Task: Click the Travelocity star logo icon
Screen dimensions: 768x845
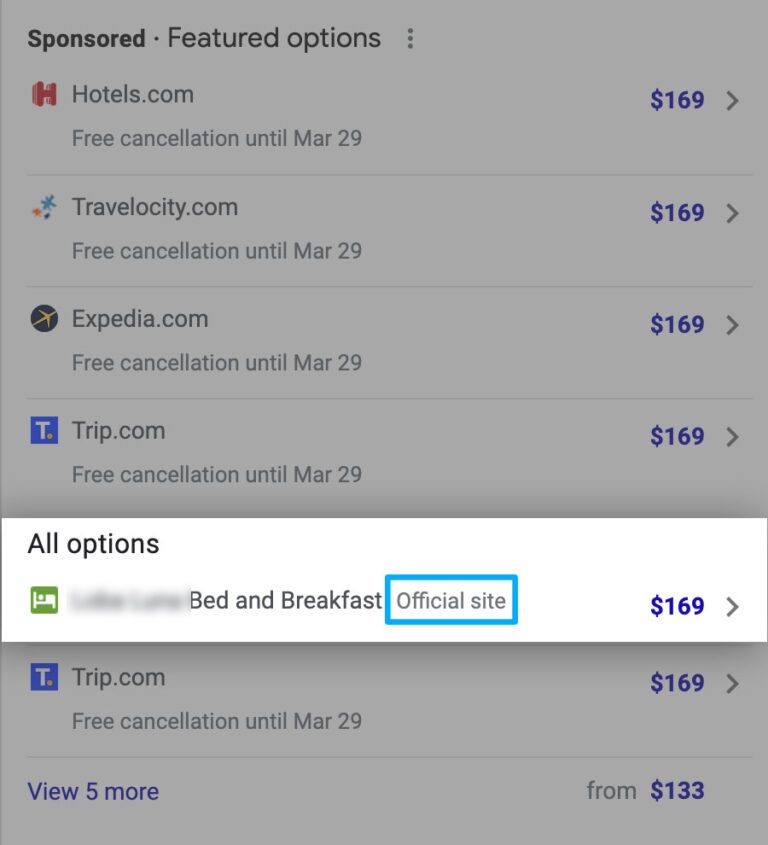Action: pyautogui.click(x=44, y=208)
